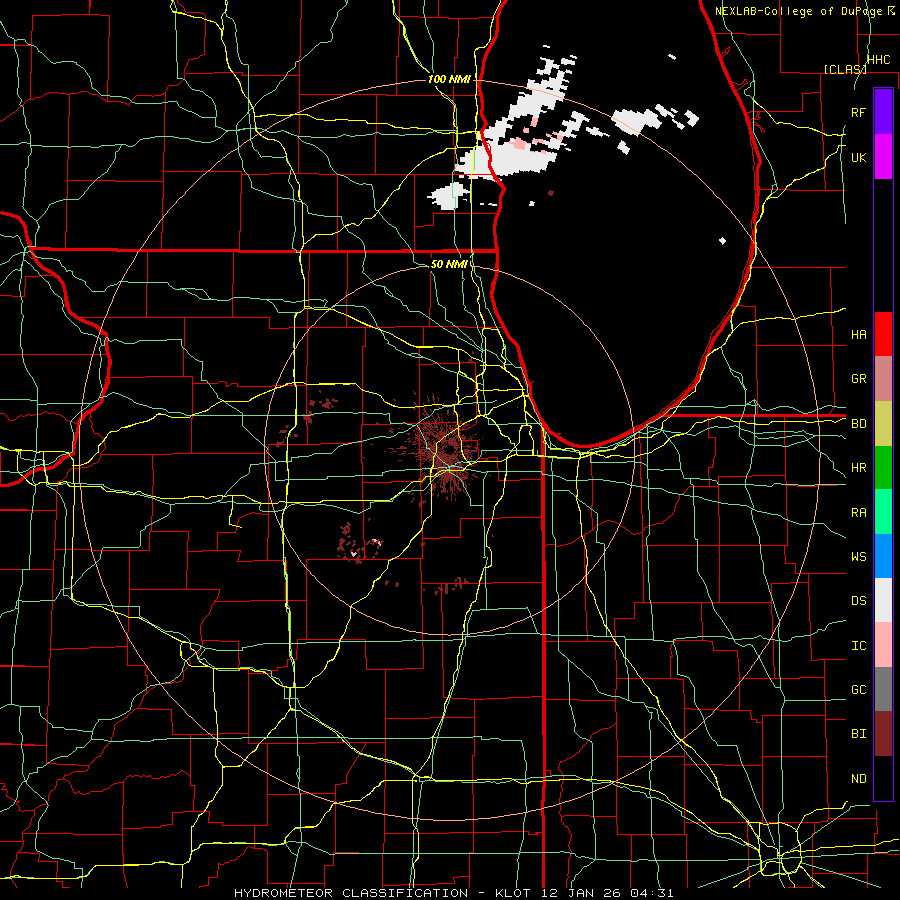Click the HA legend label
The height and width of the screenshot is (900, 900).
[x=859, y=335]
